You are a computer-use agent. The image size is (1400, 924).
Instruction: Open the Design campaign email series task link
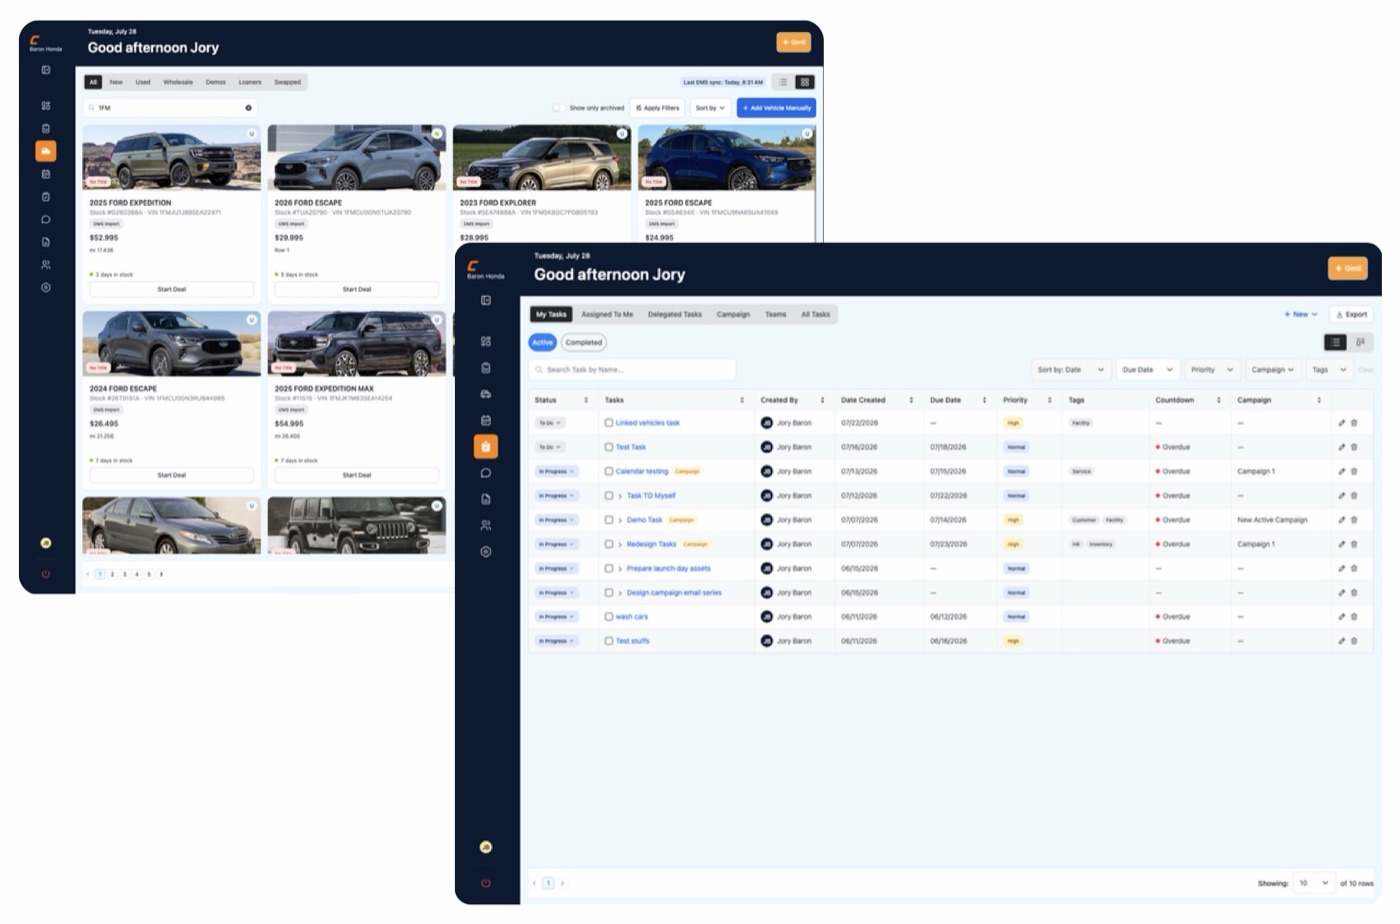pos(673,593)
